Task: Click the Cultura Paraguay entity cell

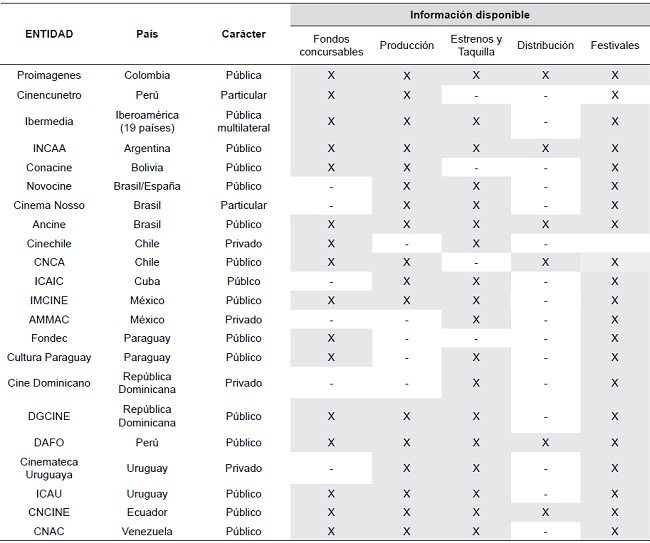Action: [49, 357]
